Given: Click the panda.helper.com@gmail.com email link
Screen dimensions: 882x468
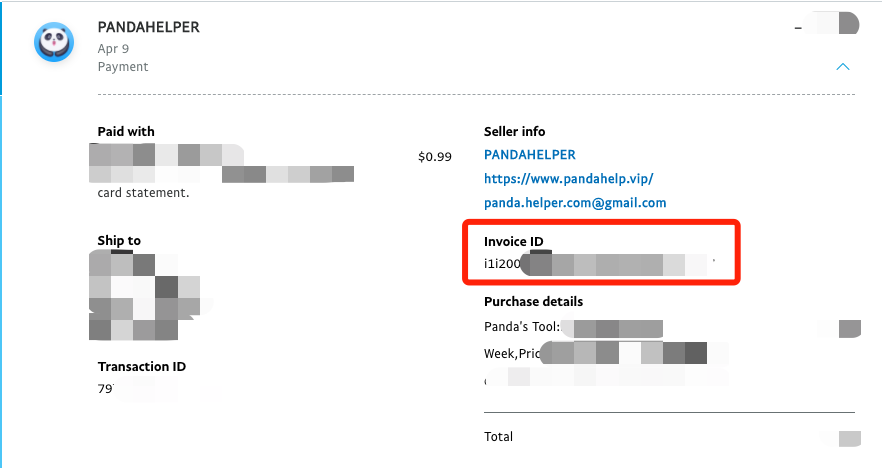Looking at the screenshot, I should (x=575, y=203).
